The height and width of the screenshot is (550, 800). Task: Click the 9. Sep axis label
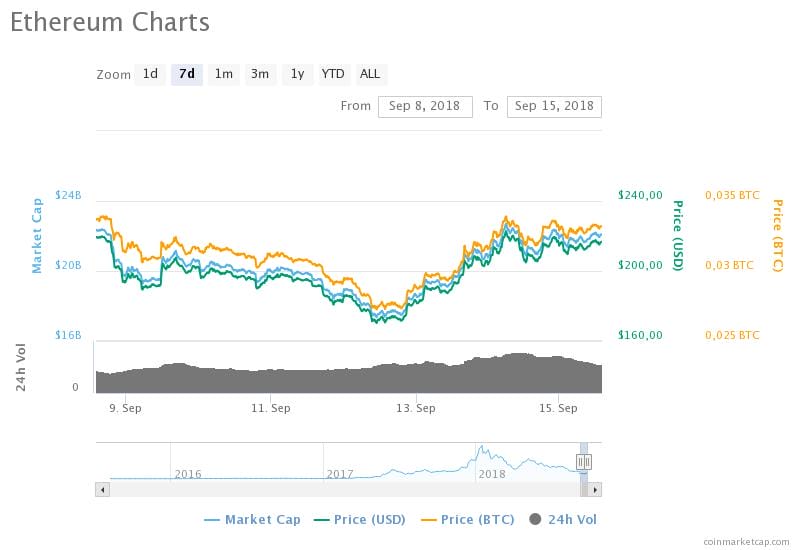(126, 408)
